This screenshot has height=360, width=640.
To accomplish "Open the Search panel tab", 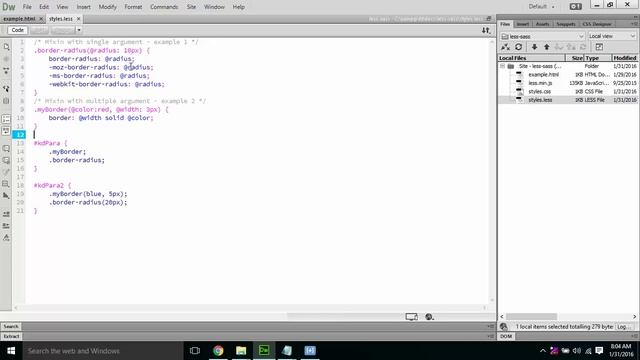I will [x=11, y=327].
